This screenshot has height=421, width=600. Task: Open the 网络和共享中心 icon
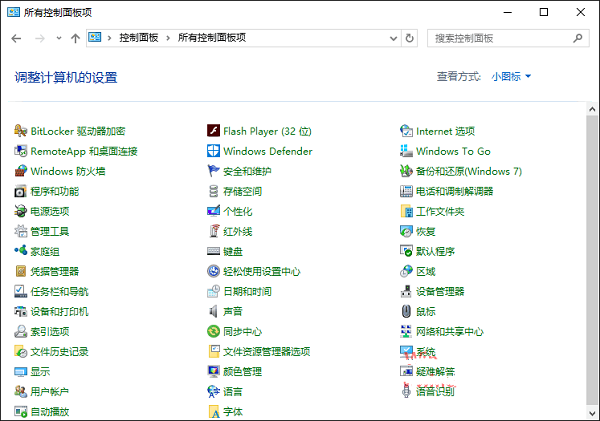(x=406, y=331)
